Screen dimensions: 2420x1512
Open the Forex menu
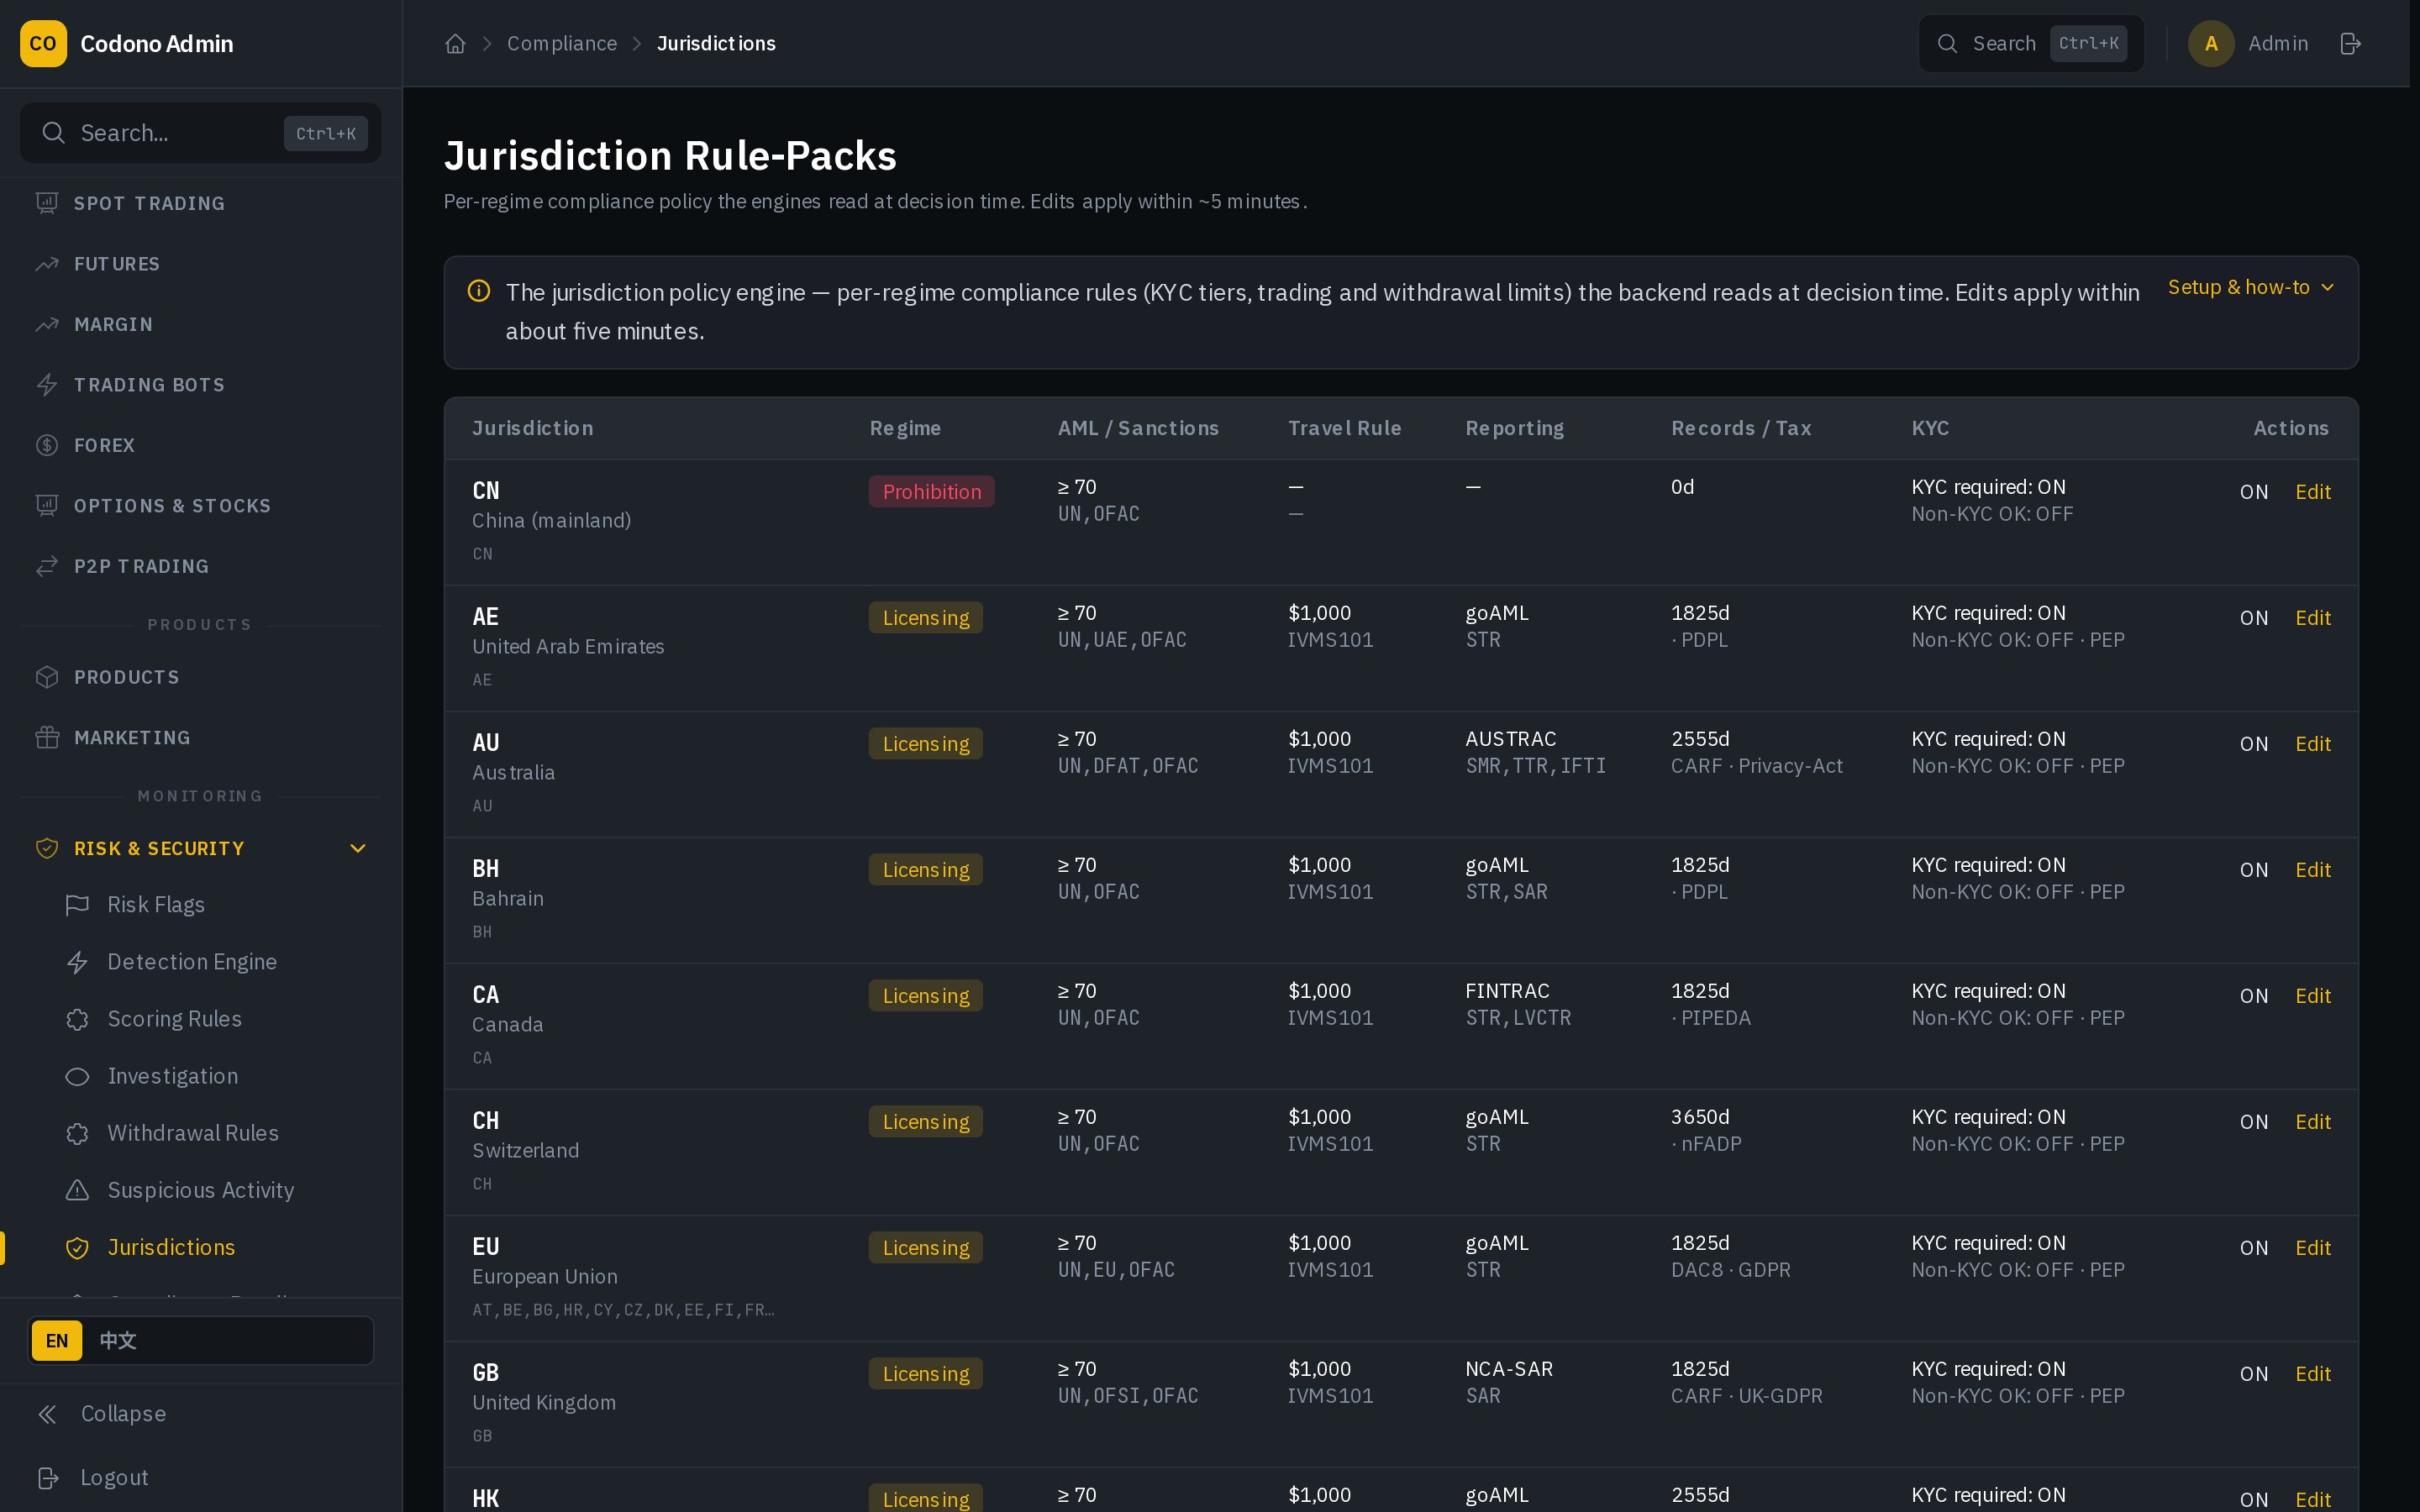point(200,445)
